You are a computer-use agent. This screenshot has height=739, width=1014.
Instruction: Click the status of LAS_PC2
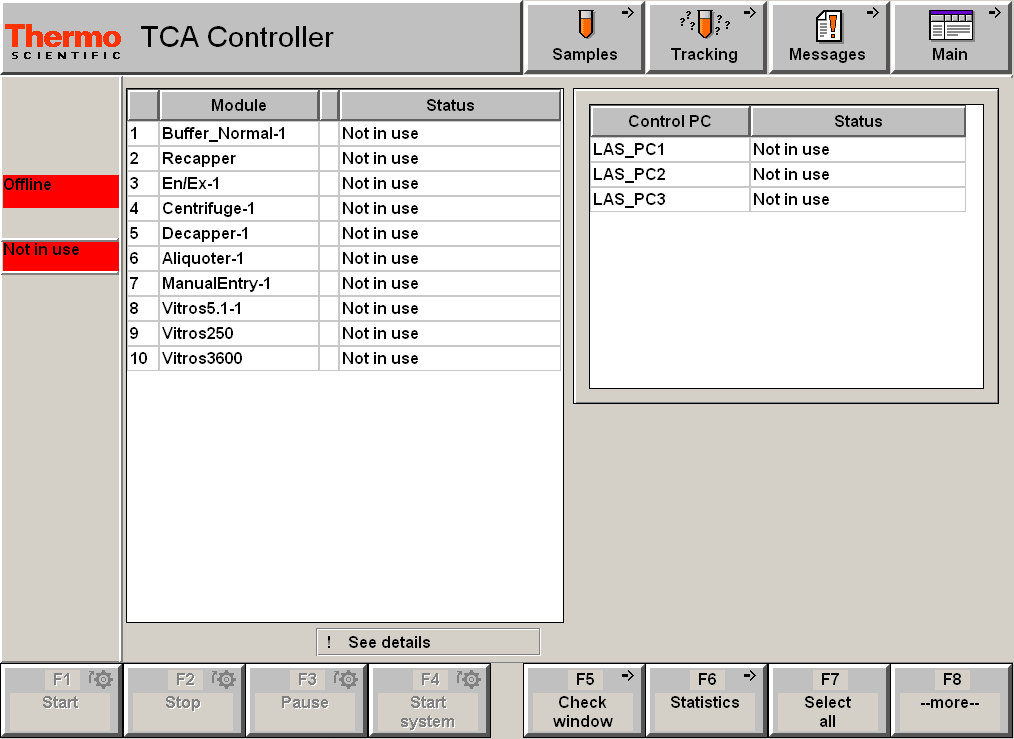(x=858, y=175)
